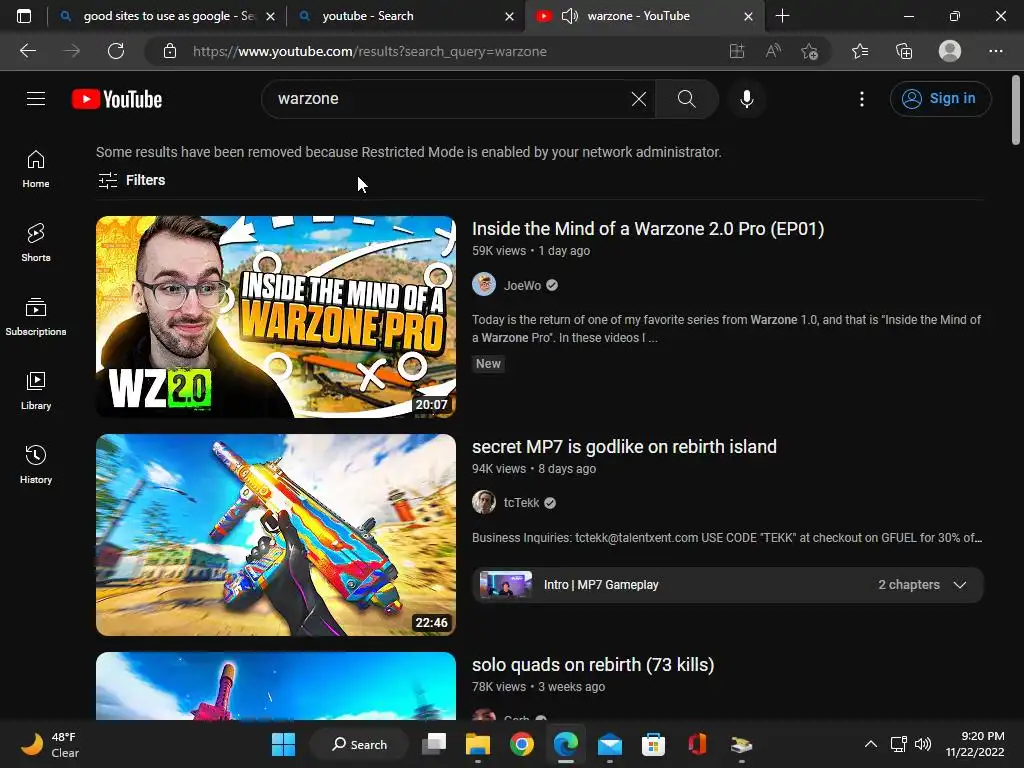Open Edge profile avatar
This screenshot has height=768, width=1024.
pos(950,51)
